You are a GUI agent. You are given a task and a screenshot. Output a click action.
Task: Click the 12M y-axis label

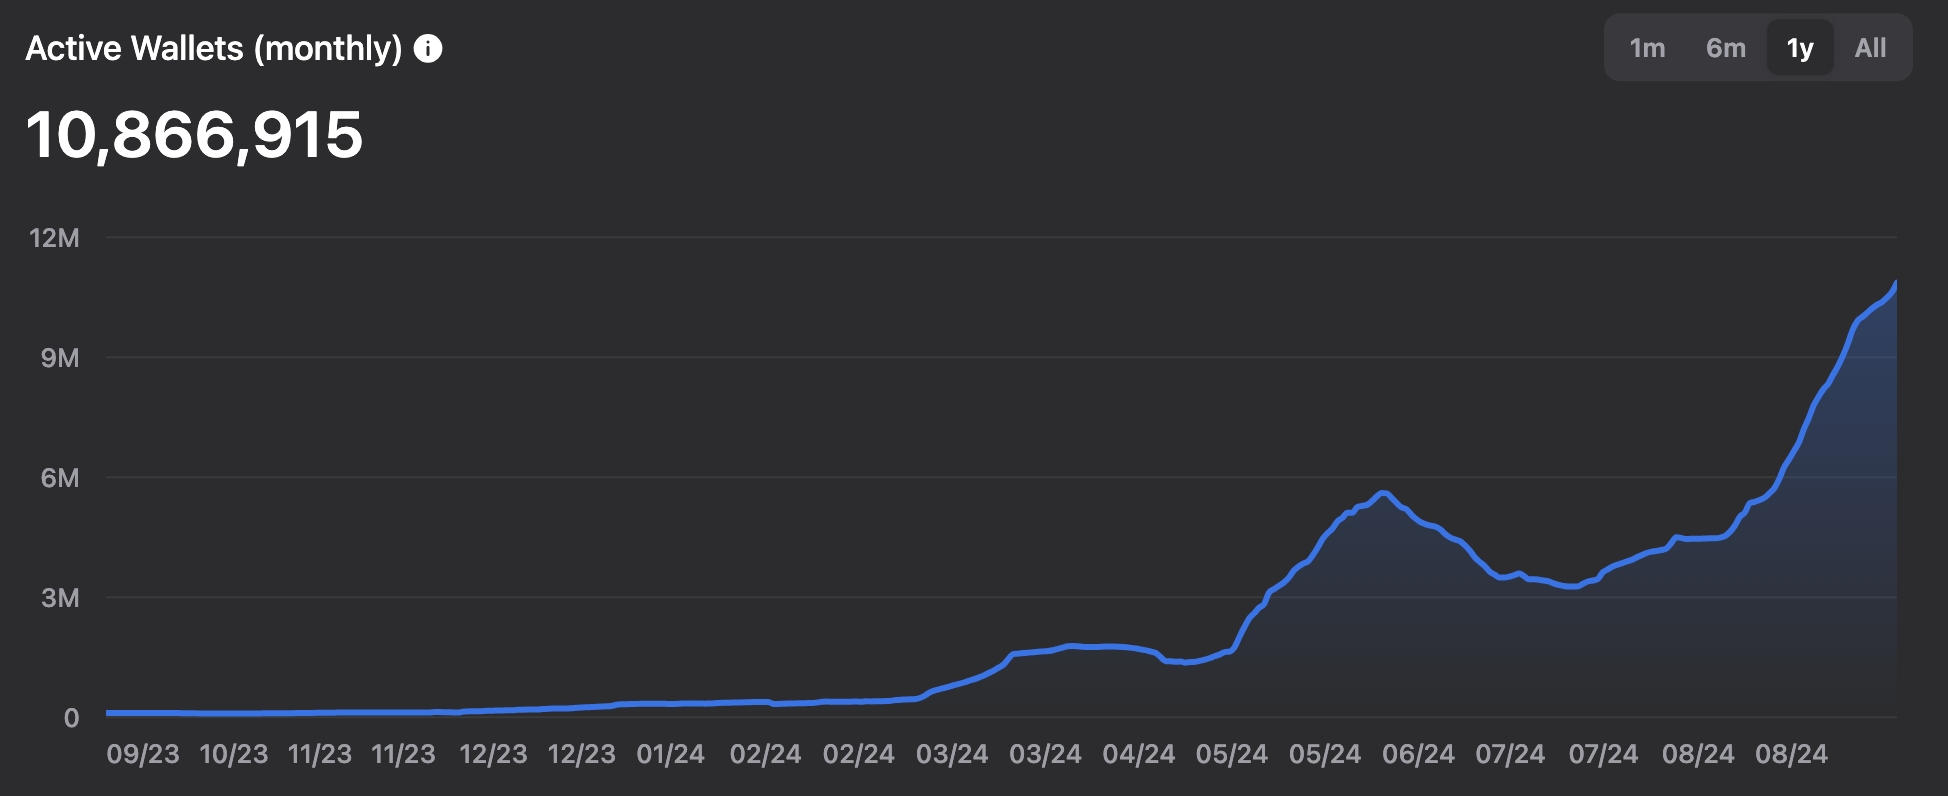[54, 238]
